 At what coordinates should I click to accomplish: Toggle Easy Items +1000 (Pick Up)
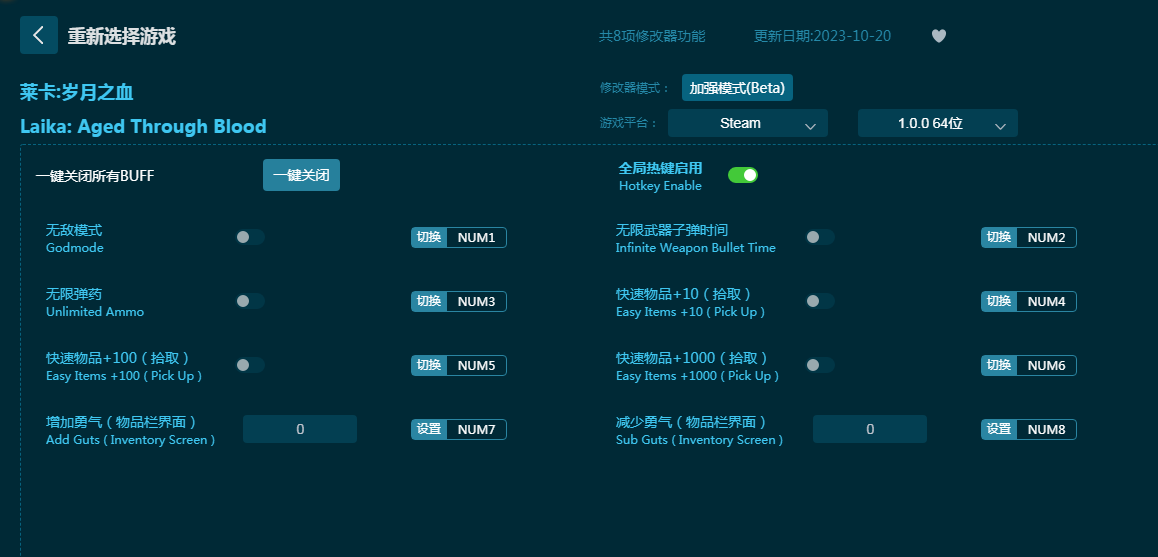click(x=820, y=365)
